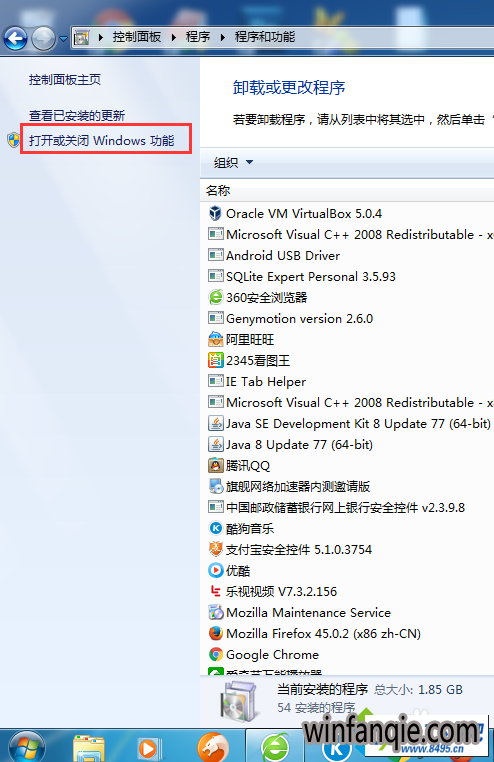Select the 360安全浏览器 browser icon

(x=215, y=297)
